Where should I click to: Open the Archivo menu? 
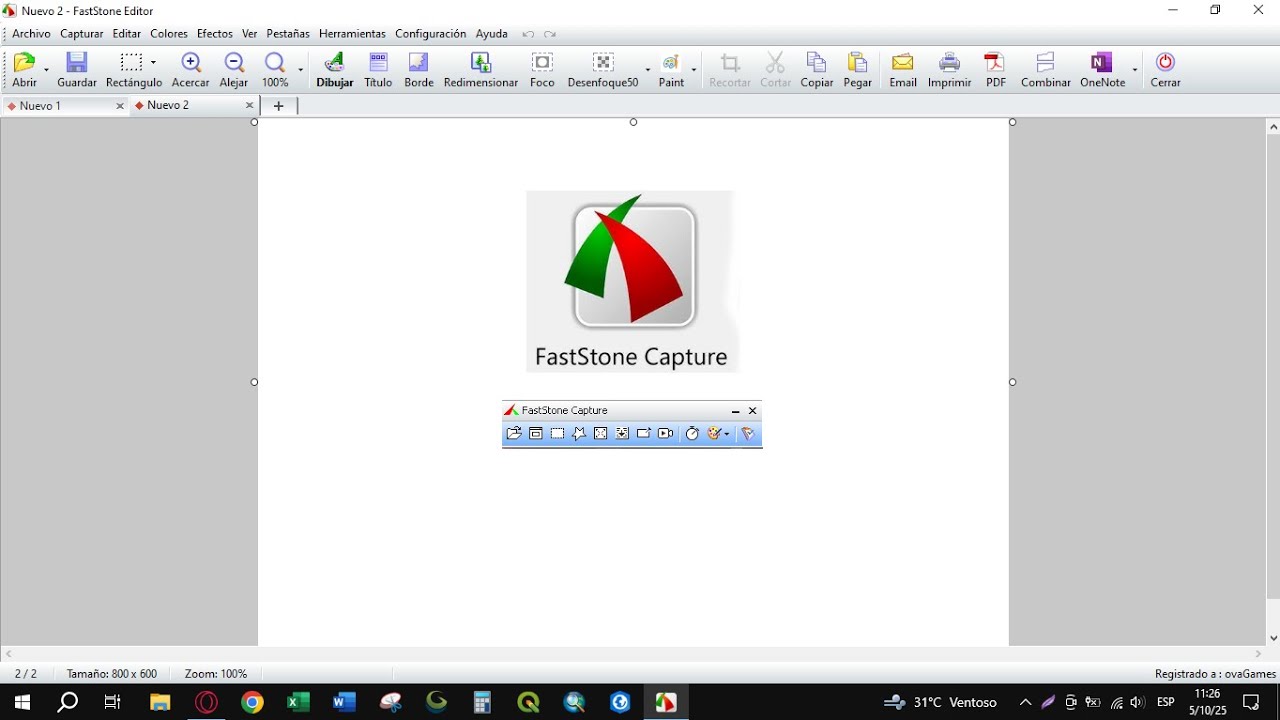pos(31,34)
